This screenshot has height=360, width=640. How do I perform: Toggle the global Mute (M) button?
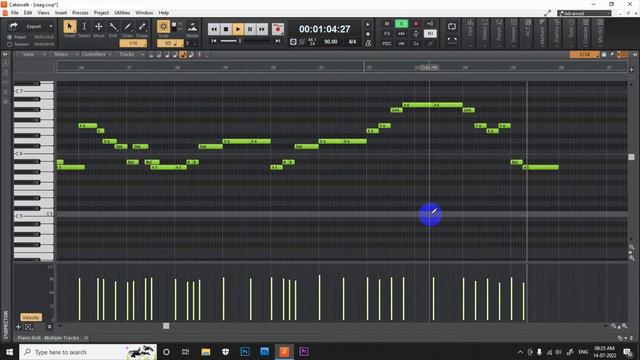(387, 24)
